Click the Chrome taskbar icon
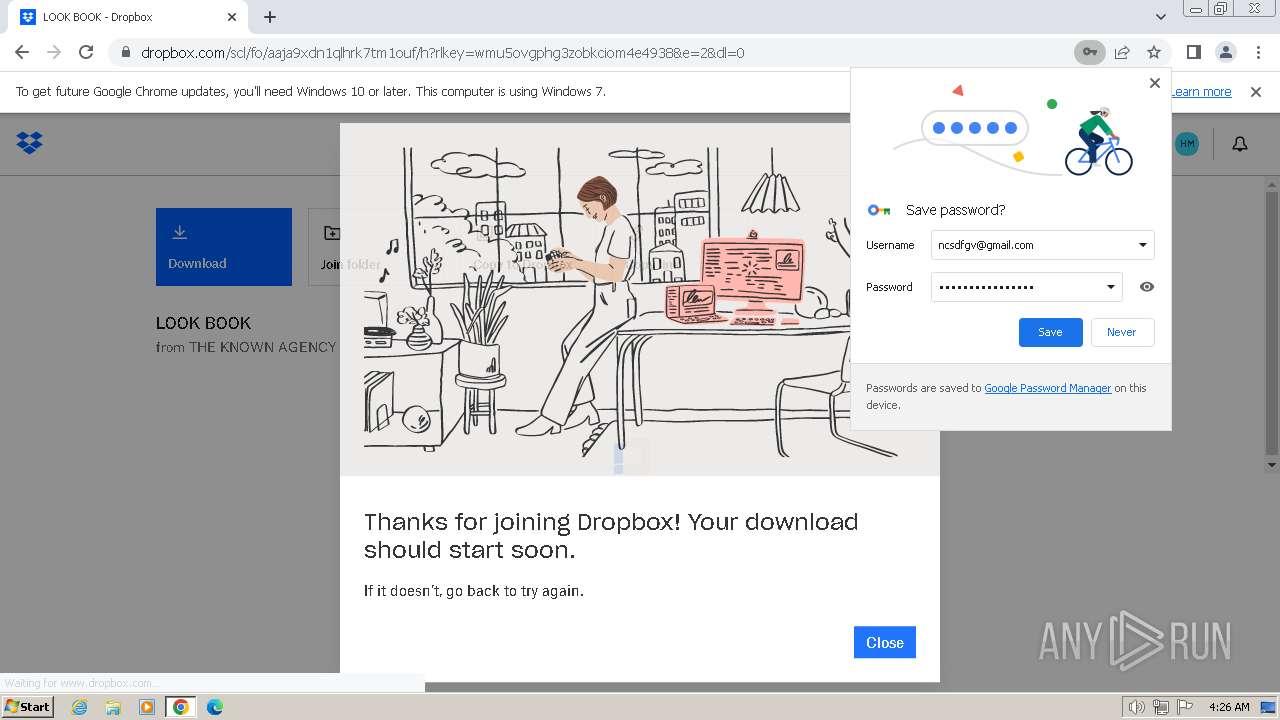1280x720 pixels. pos(180,707)
